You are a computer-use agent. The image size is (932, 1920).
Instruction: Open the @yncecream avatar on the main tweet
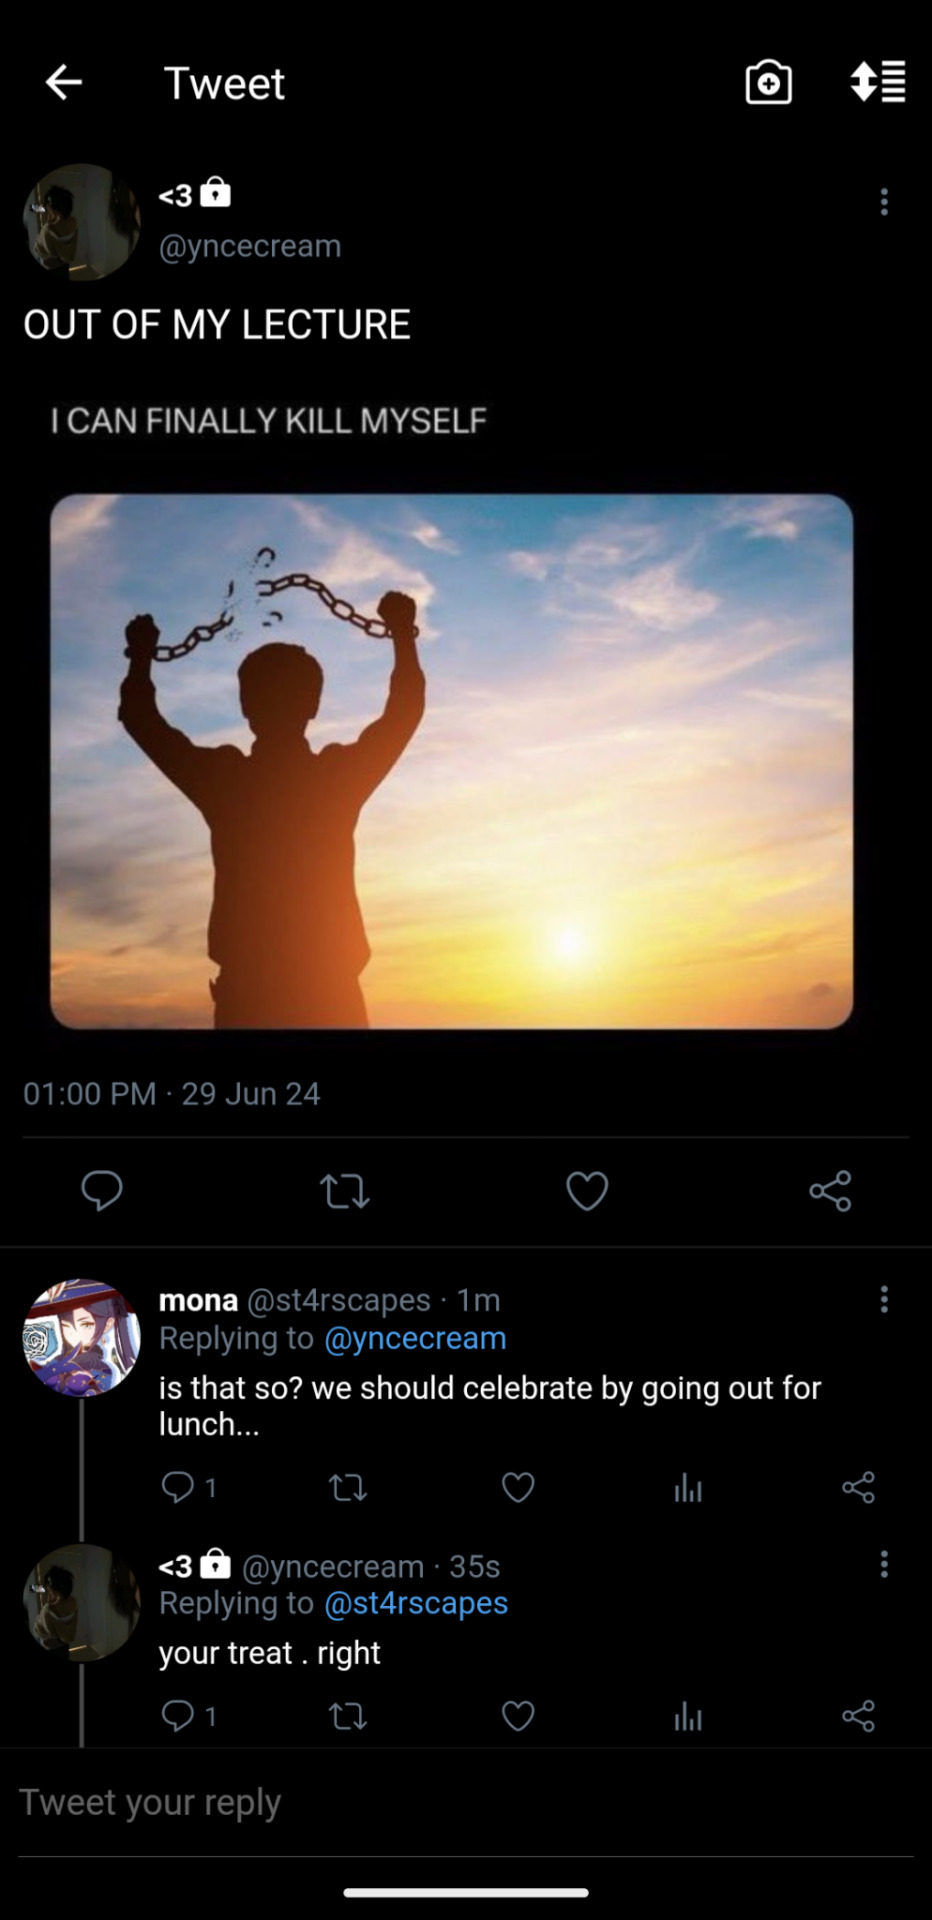(x=82, y=222)
